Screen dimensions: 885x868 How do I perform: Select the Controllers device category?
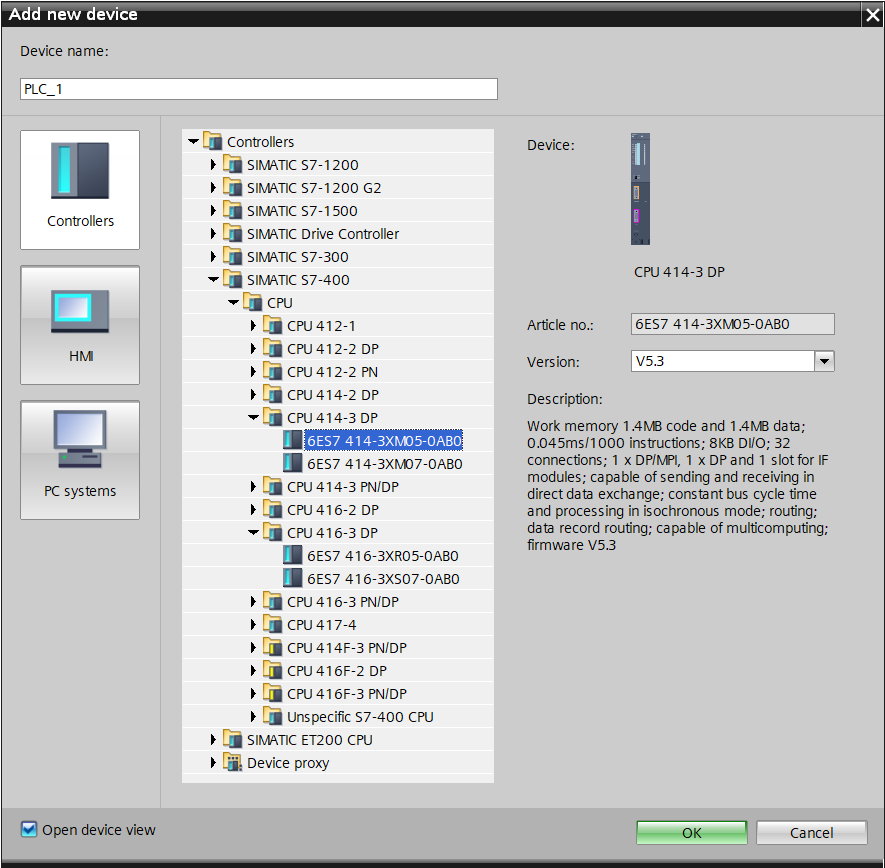tap(80, 190)
